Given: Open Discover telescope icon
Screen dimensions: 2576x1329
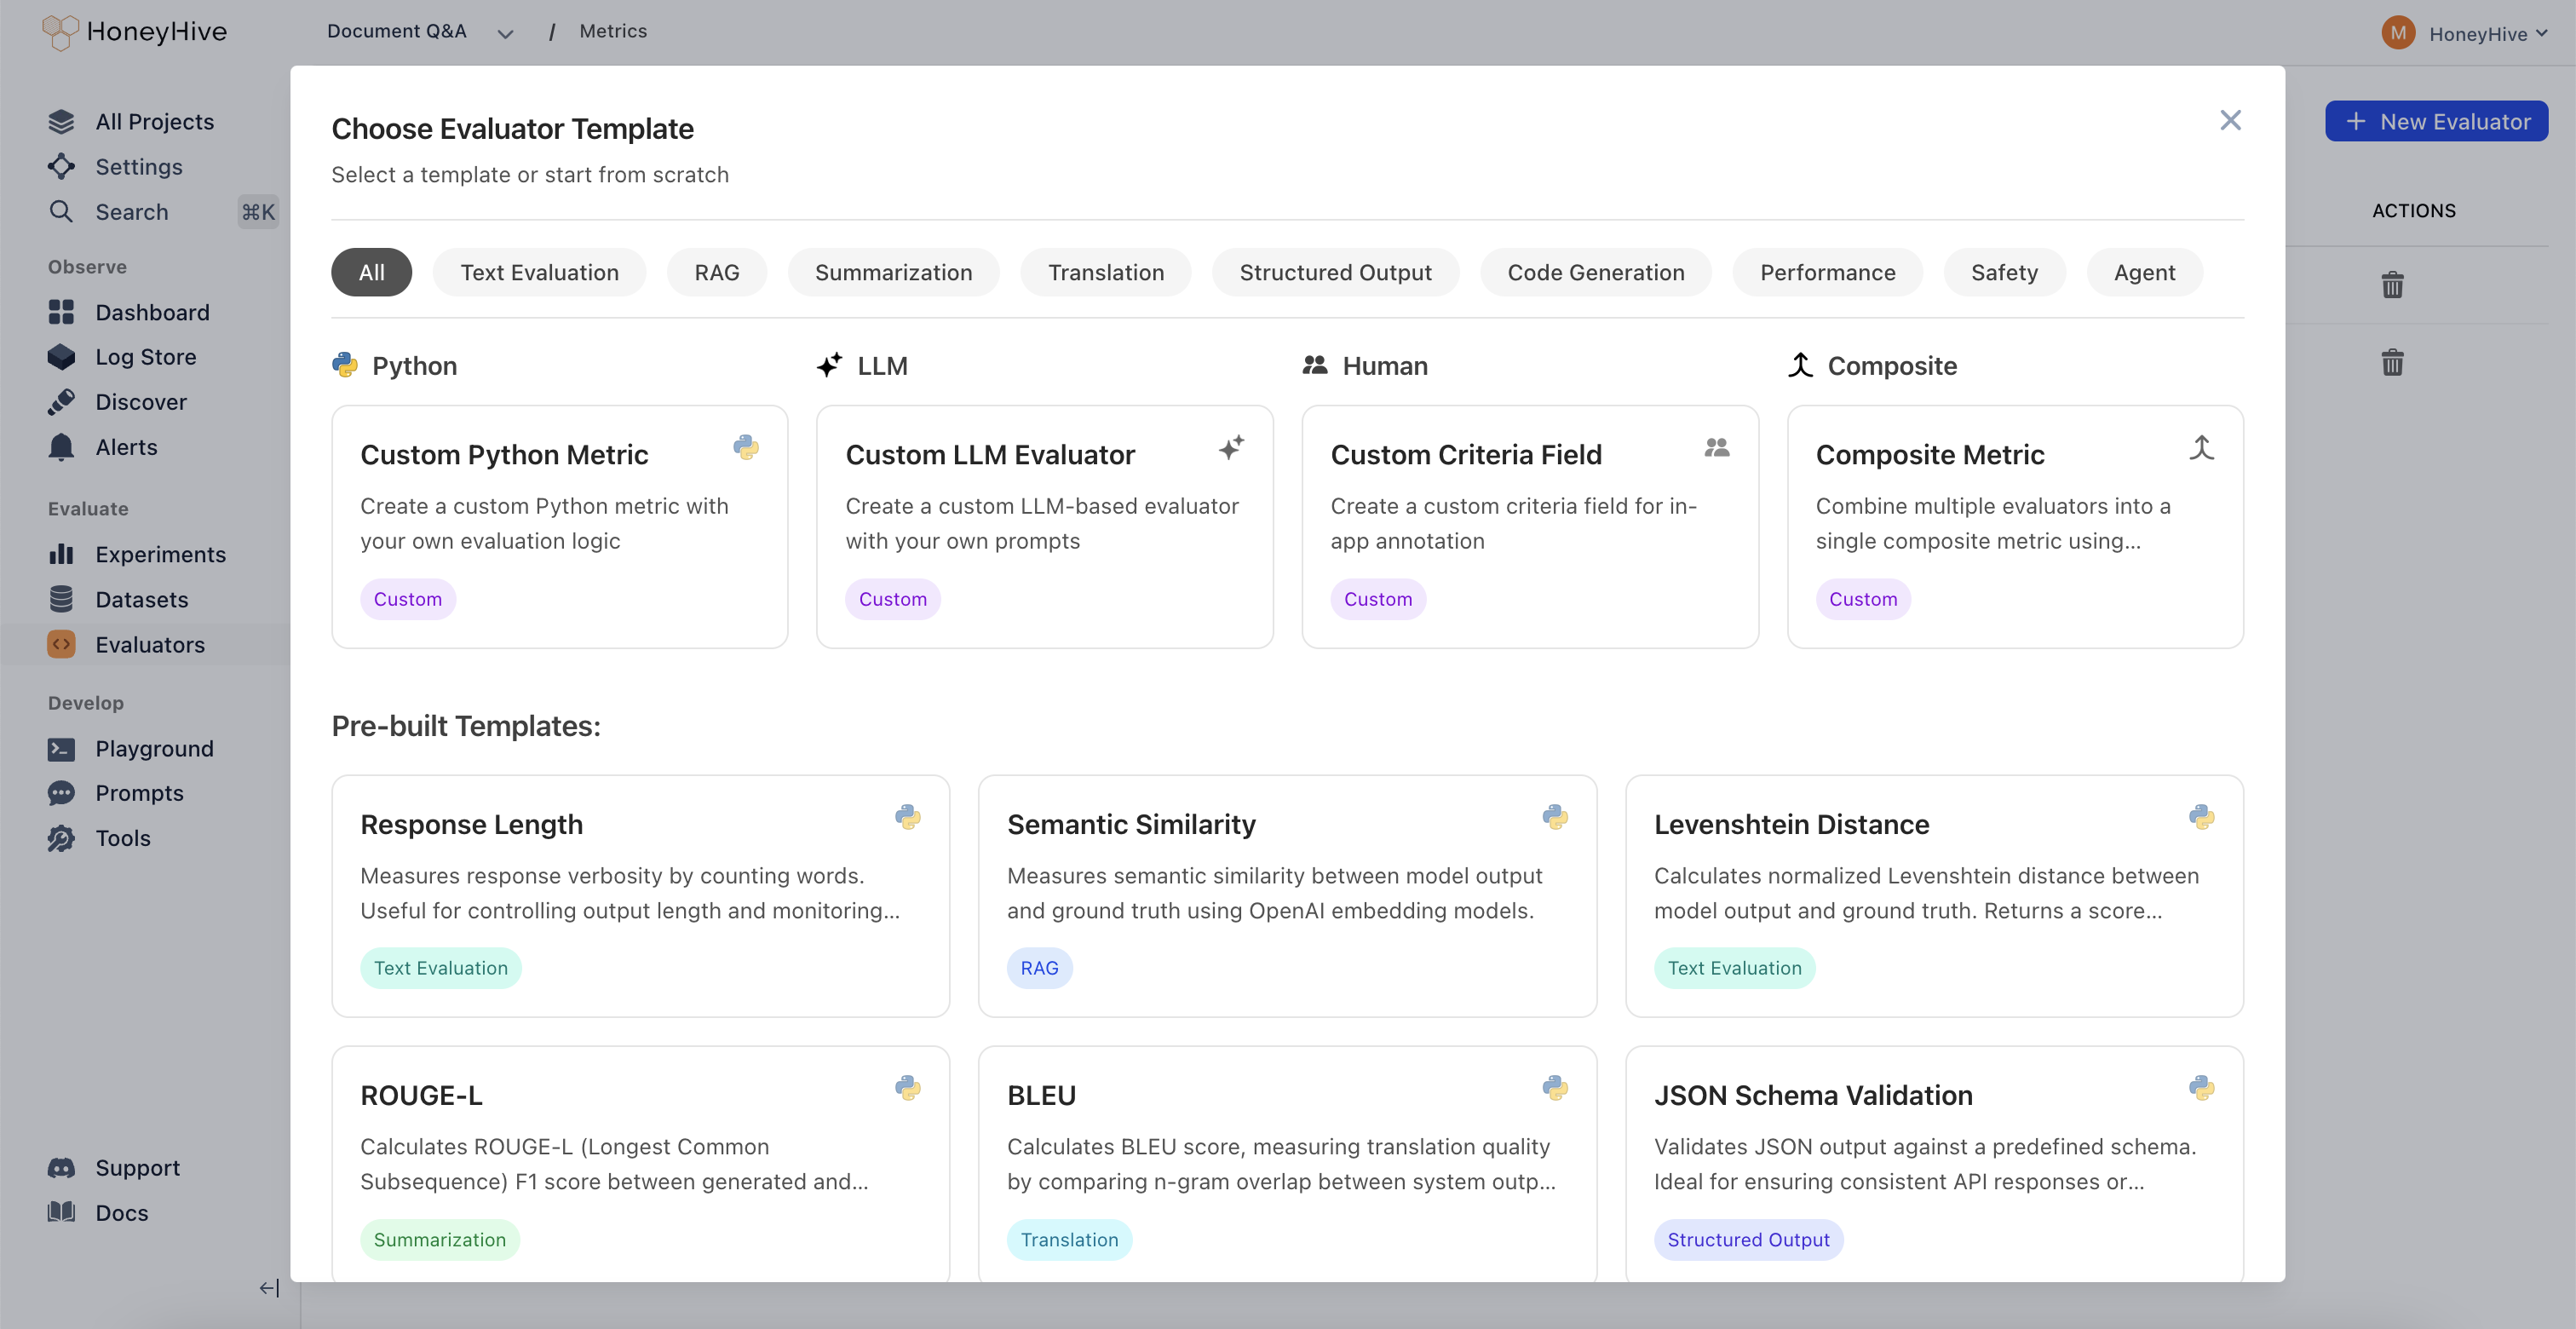Looking at the screenshot, I should click(61, 402).
